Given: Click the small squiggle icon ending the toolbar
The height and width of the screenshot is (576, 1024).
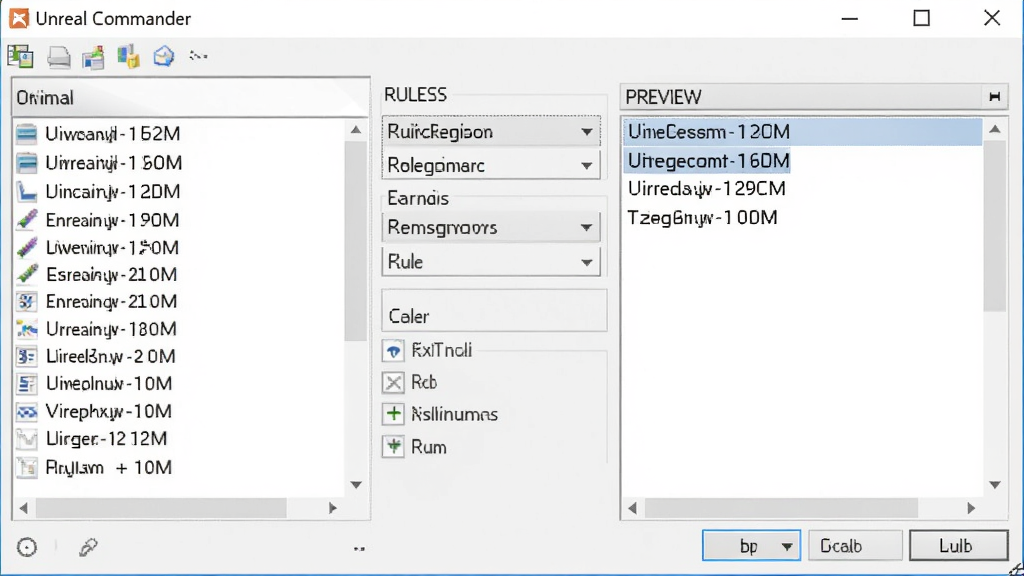Looking at the screenshot, I should (198, 56).
